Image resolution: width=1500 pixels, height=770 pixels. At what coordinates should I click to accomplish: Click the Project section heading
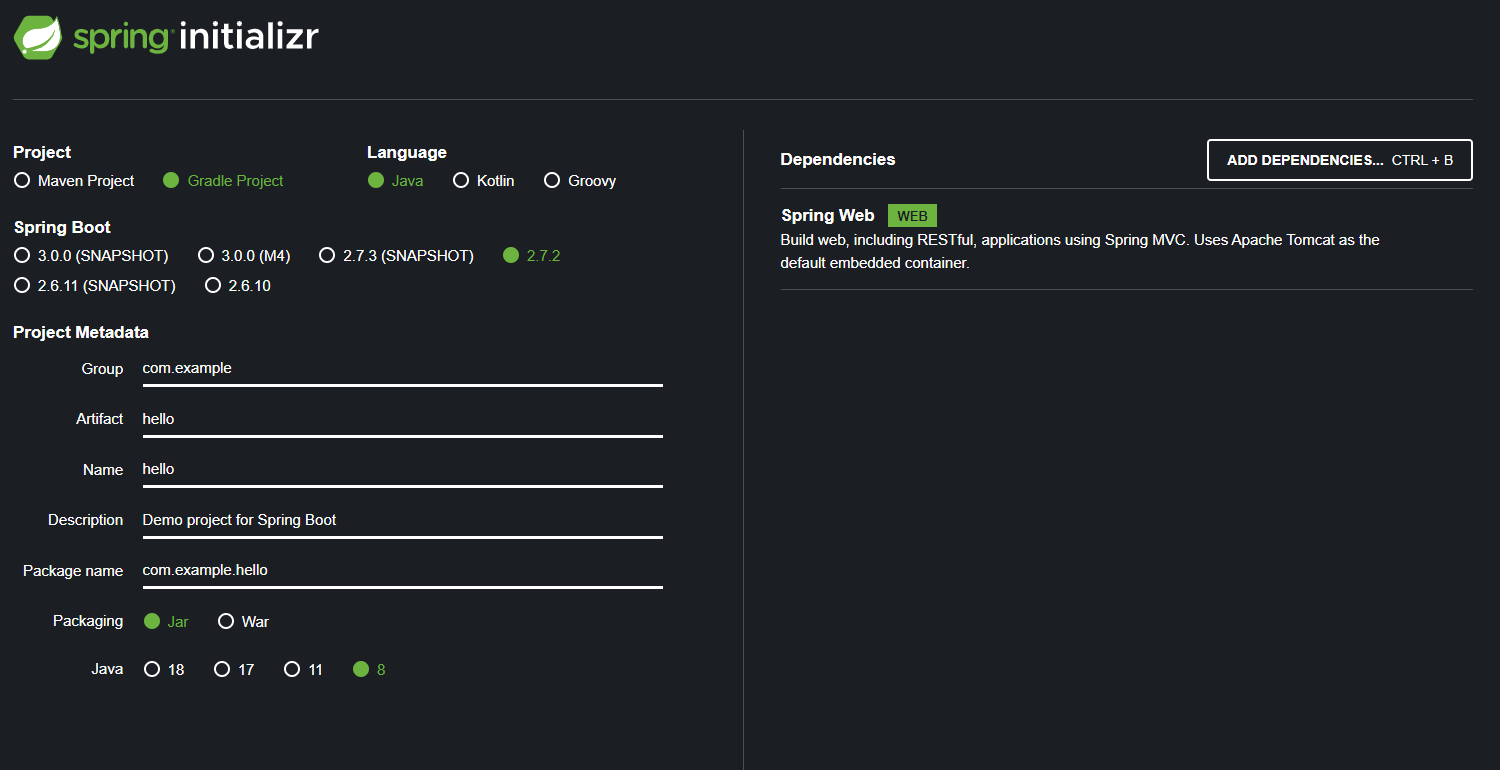pyautogui.click(x=42, y=153)
